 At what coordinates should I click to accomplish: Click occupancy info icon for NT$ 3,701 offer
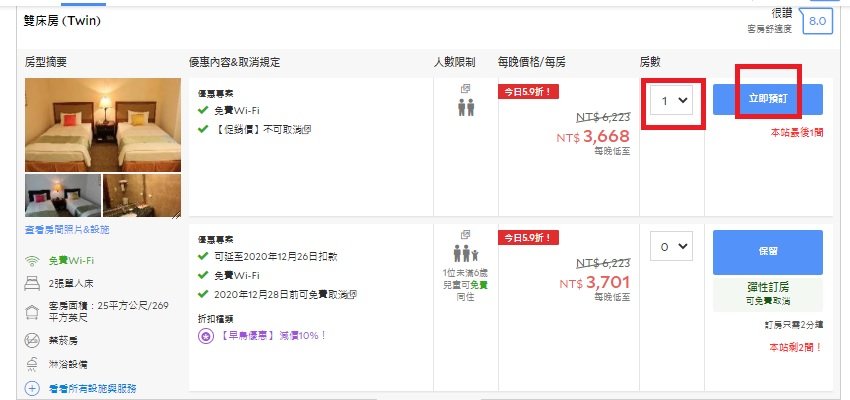pos(466,235)
